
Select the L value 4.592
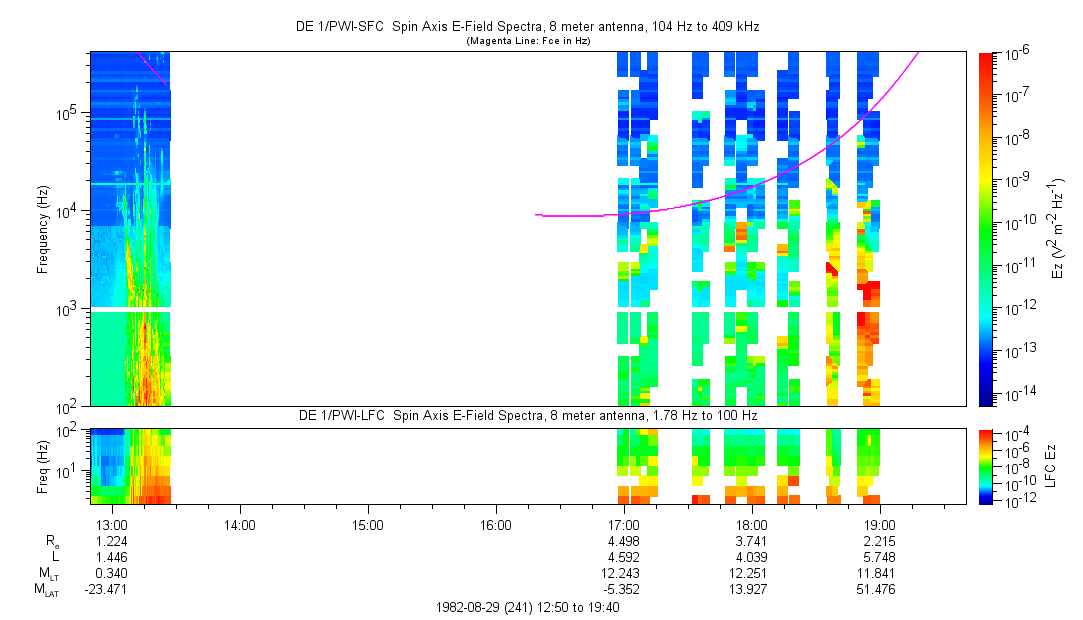click(624, 557)
